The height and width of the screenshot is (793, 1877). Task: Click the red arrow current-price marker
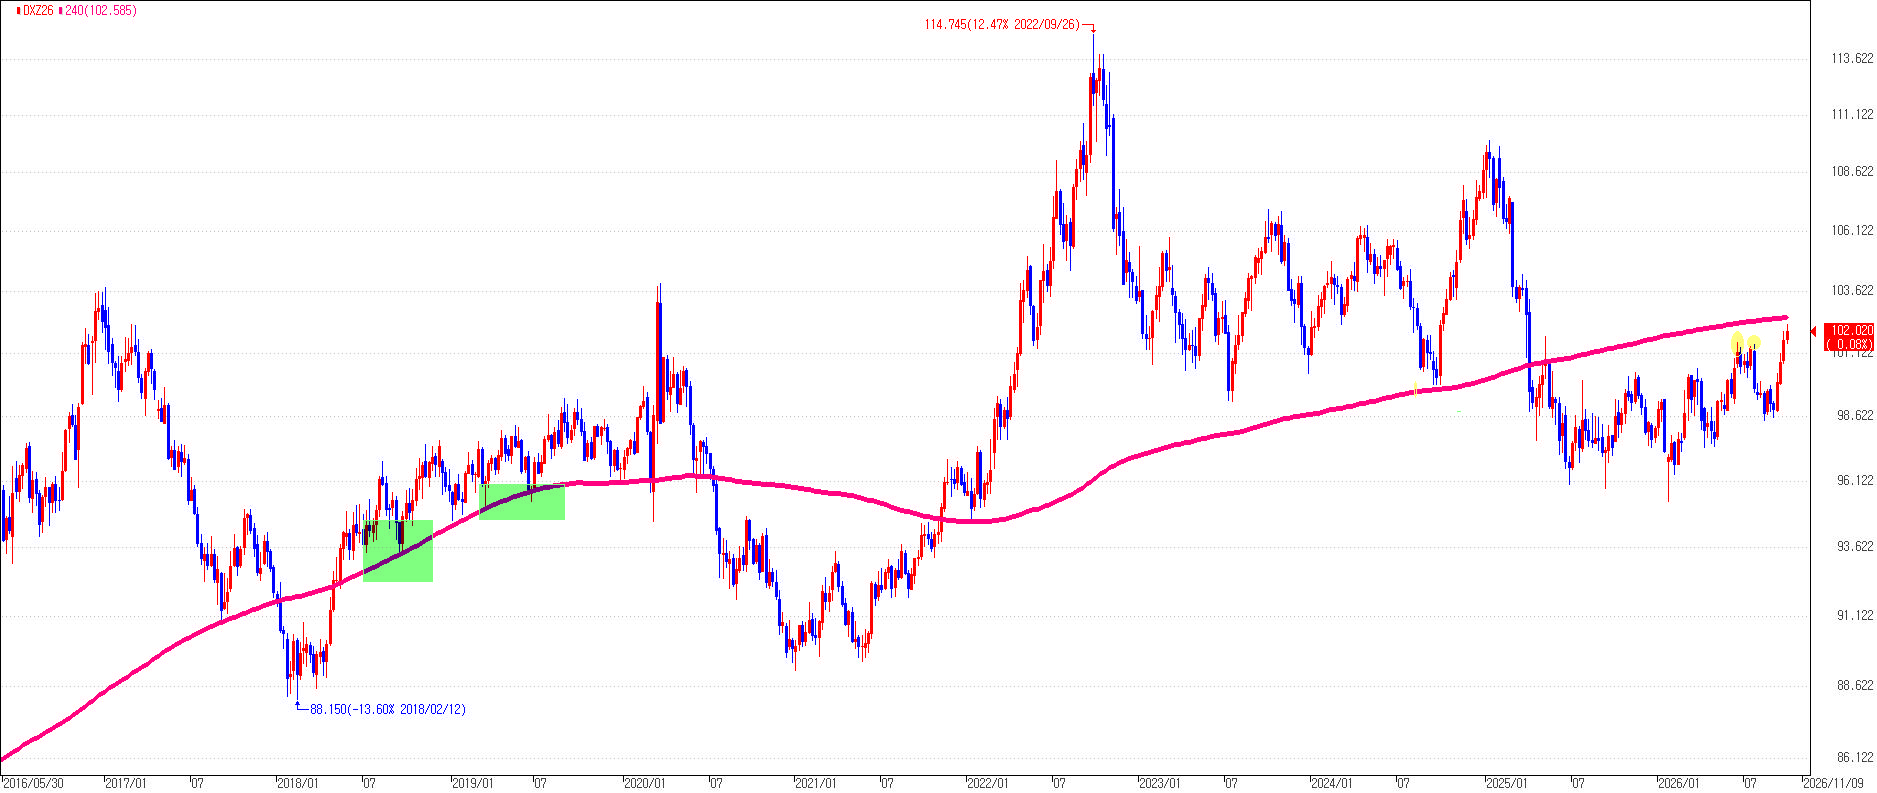pos(1814,332)
